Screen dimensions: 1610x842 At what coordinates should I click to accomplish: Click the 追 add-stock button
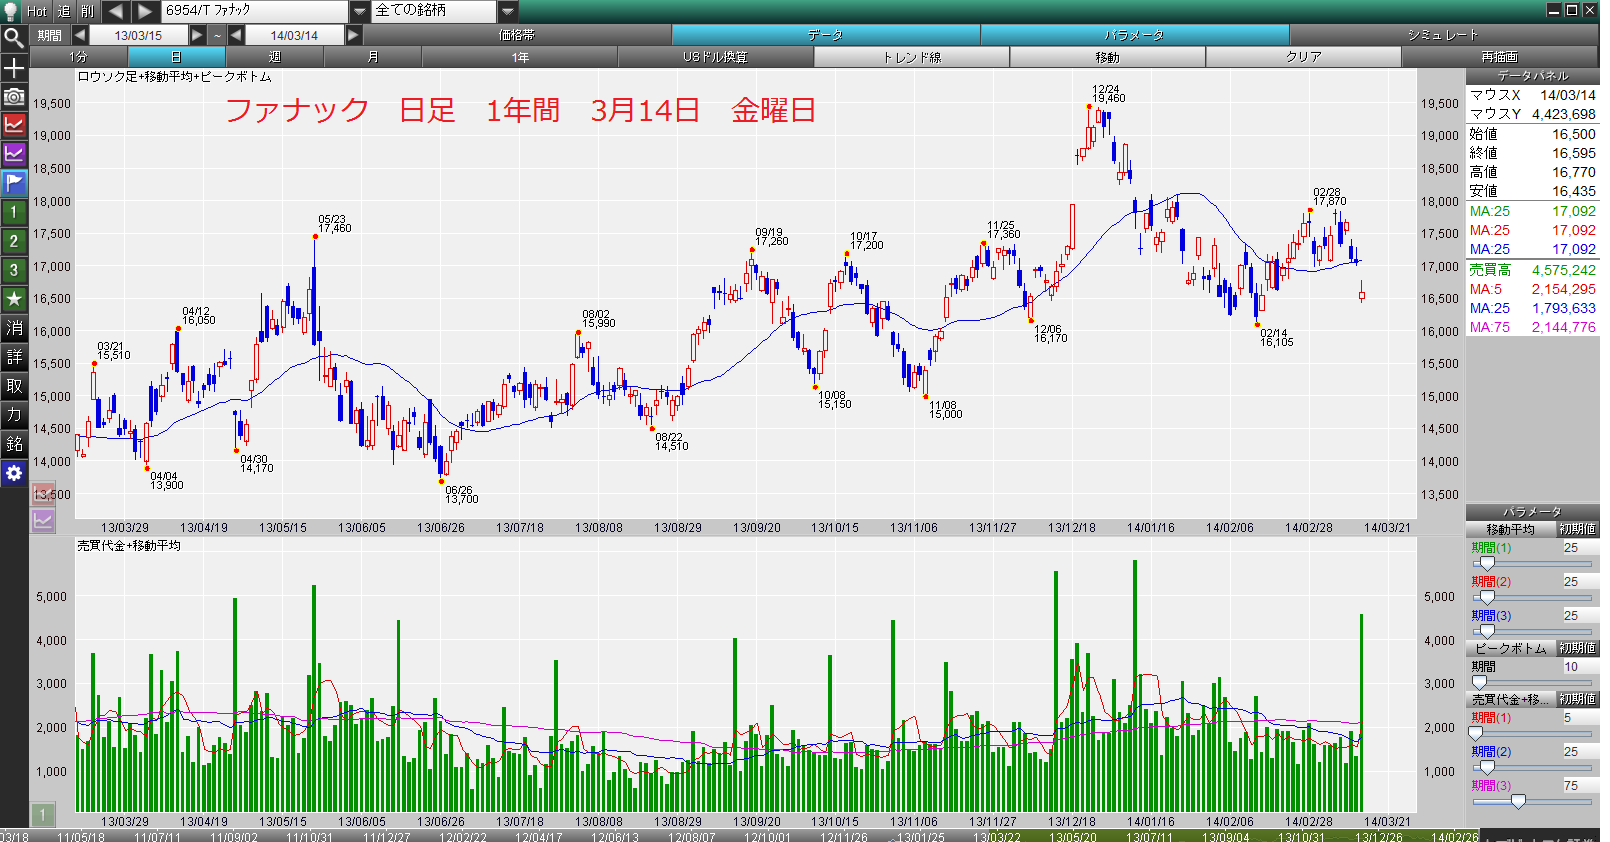(x=64, y=11)
